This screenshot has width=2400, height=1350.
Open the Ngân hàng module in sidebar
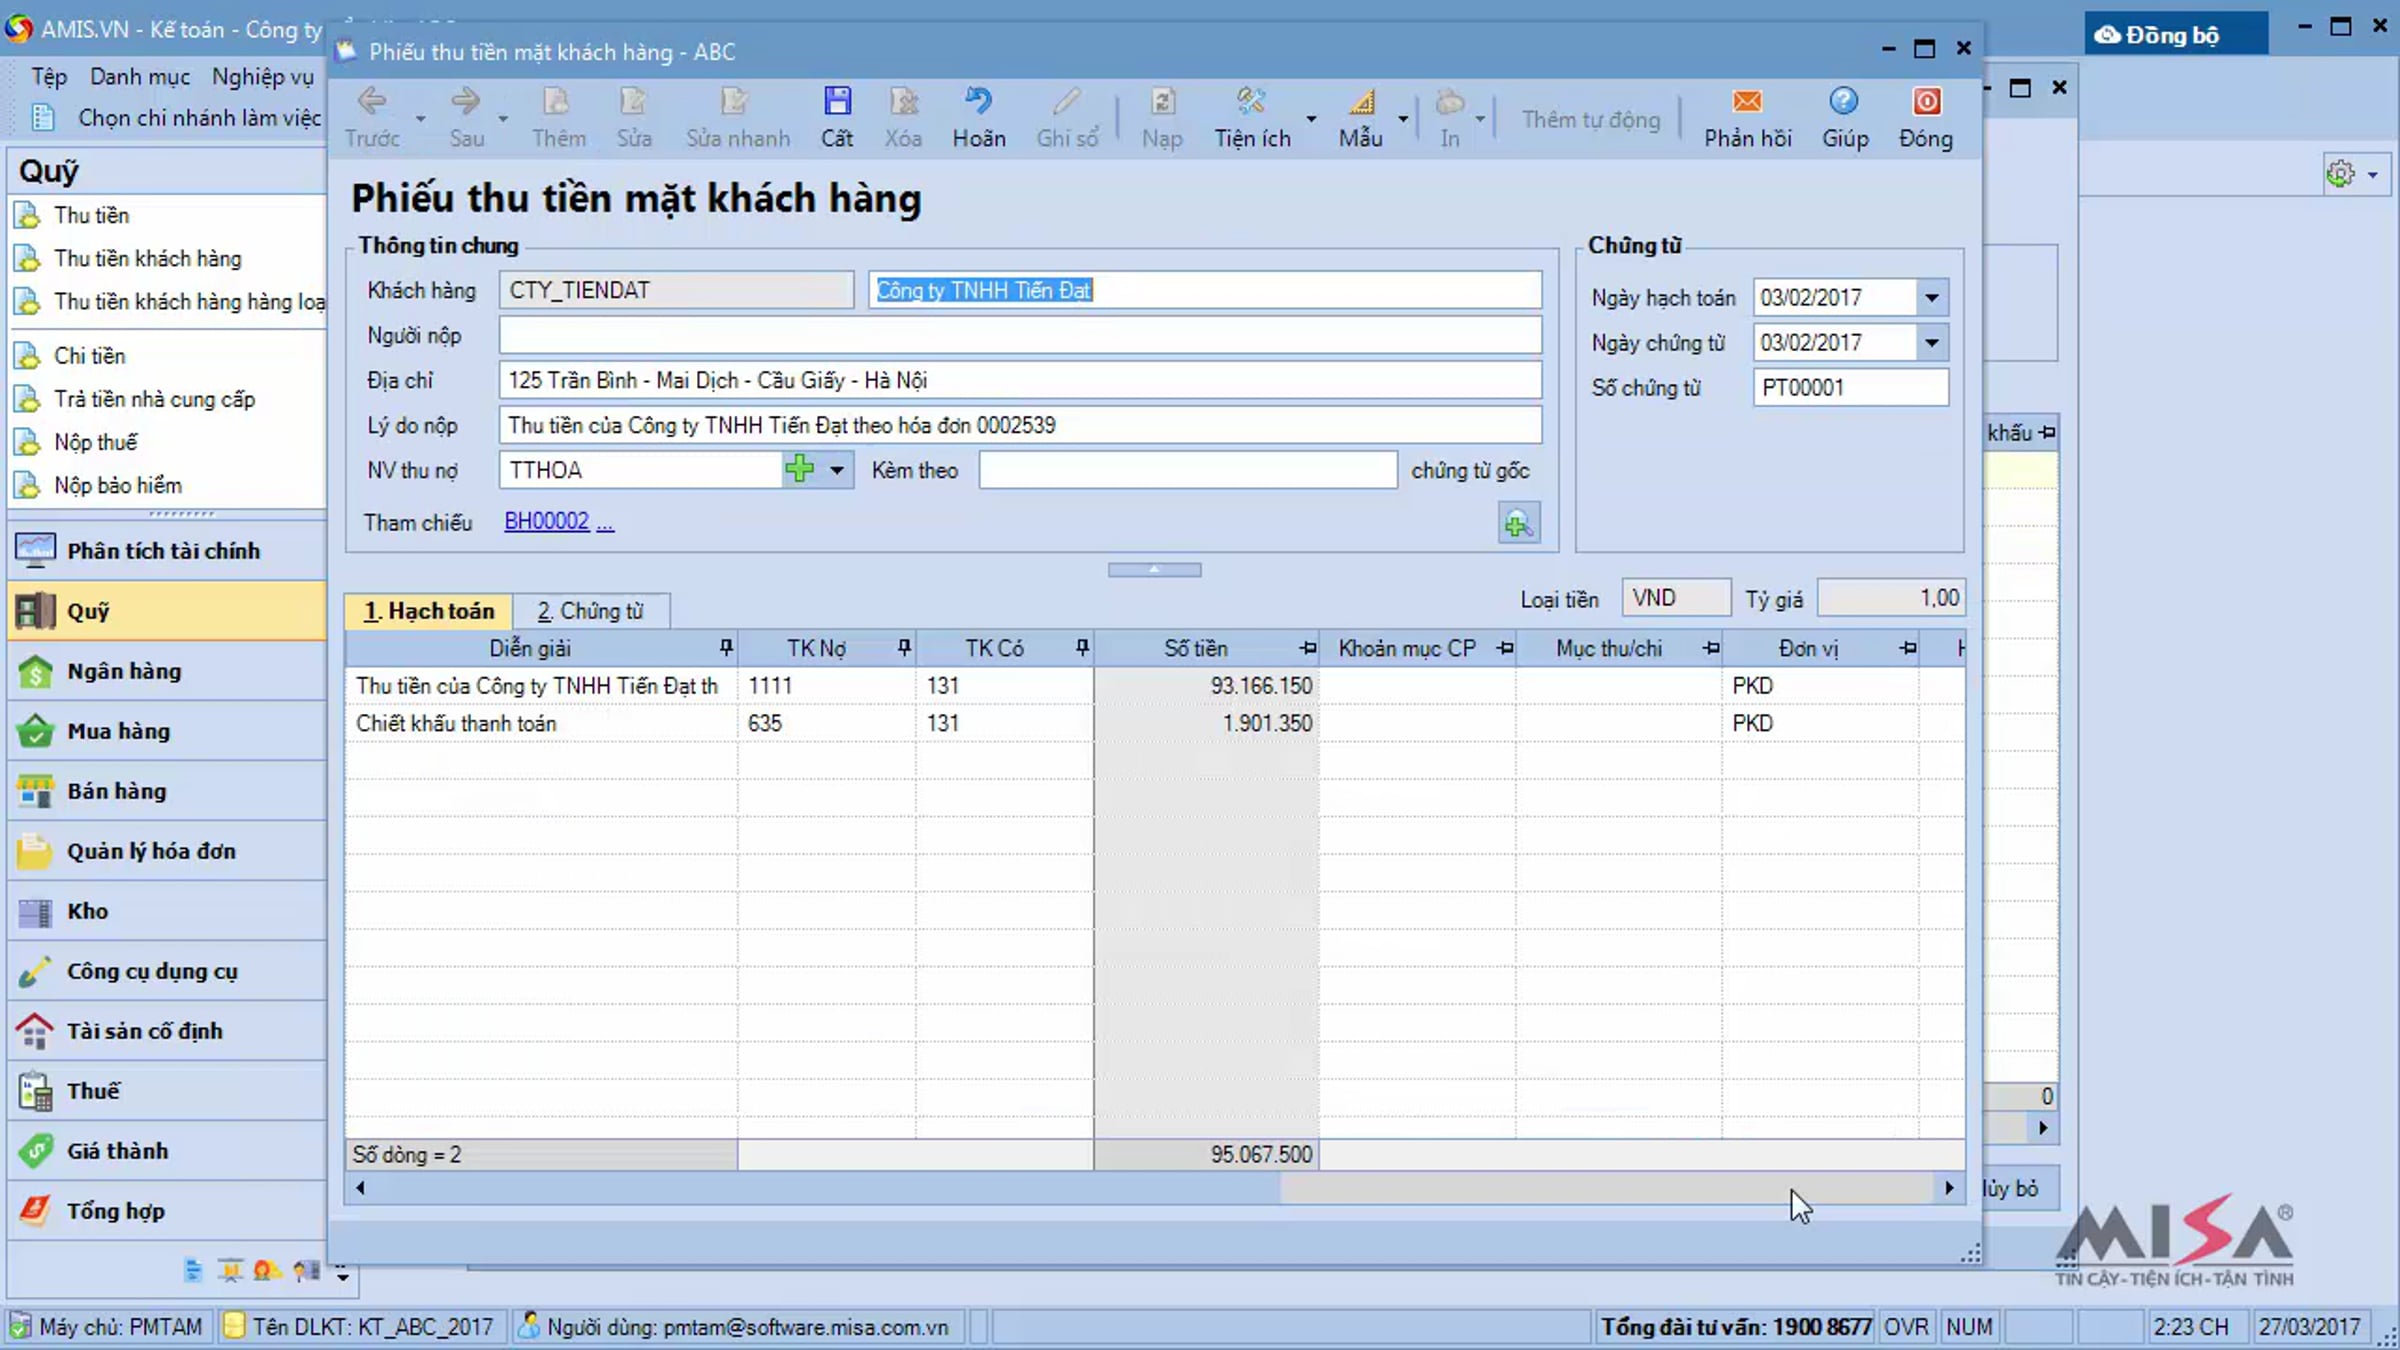(167, 671)
